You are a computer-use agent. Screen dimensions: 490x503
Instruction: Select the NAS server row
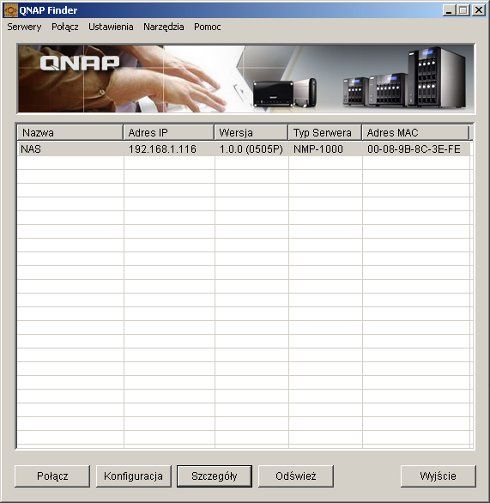point(244,149)
